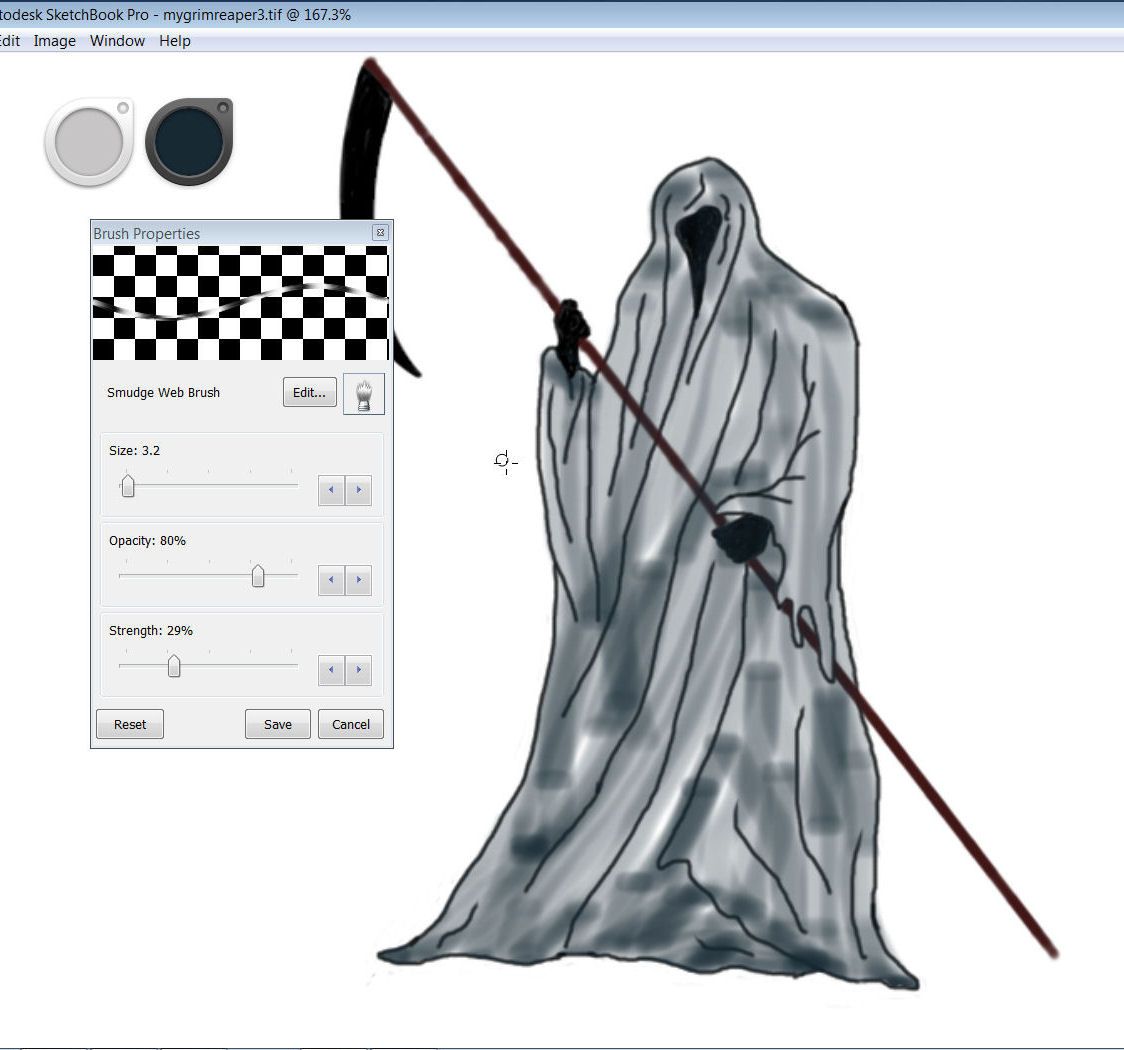Open the Window menu
This screenshot has width=1124, height=1050.
point(117,41)
